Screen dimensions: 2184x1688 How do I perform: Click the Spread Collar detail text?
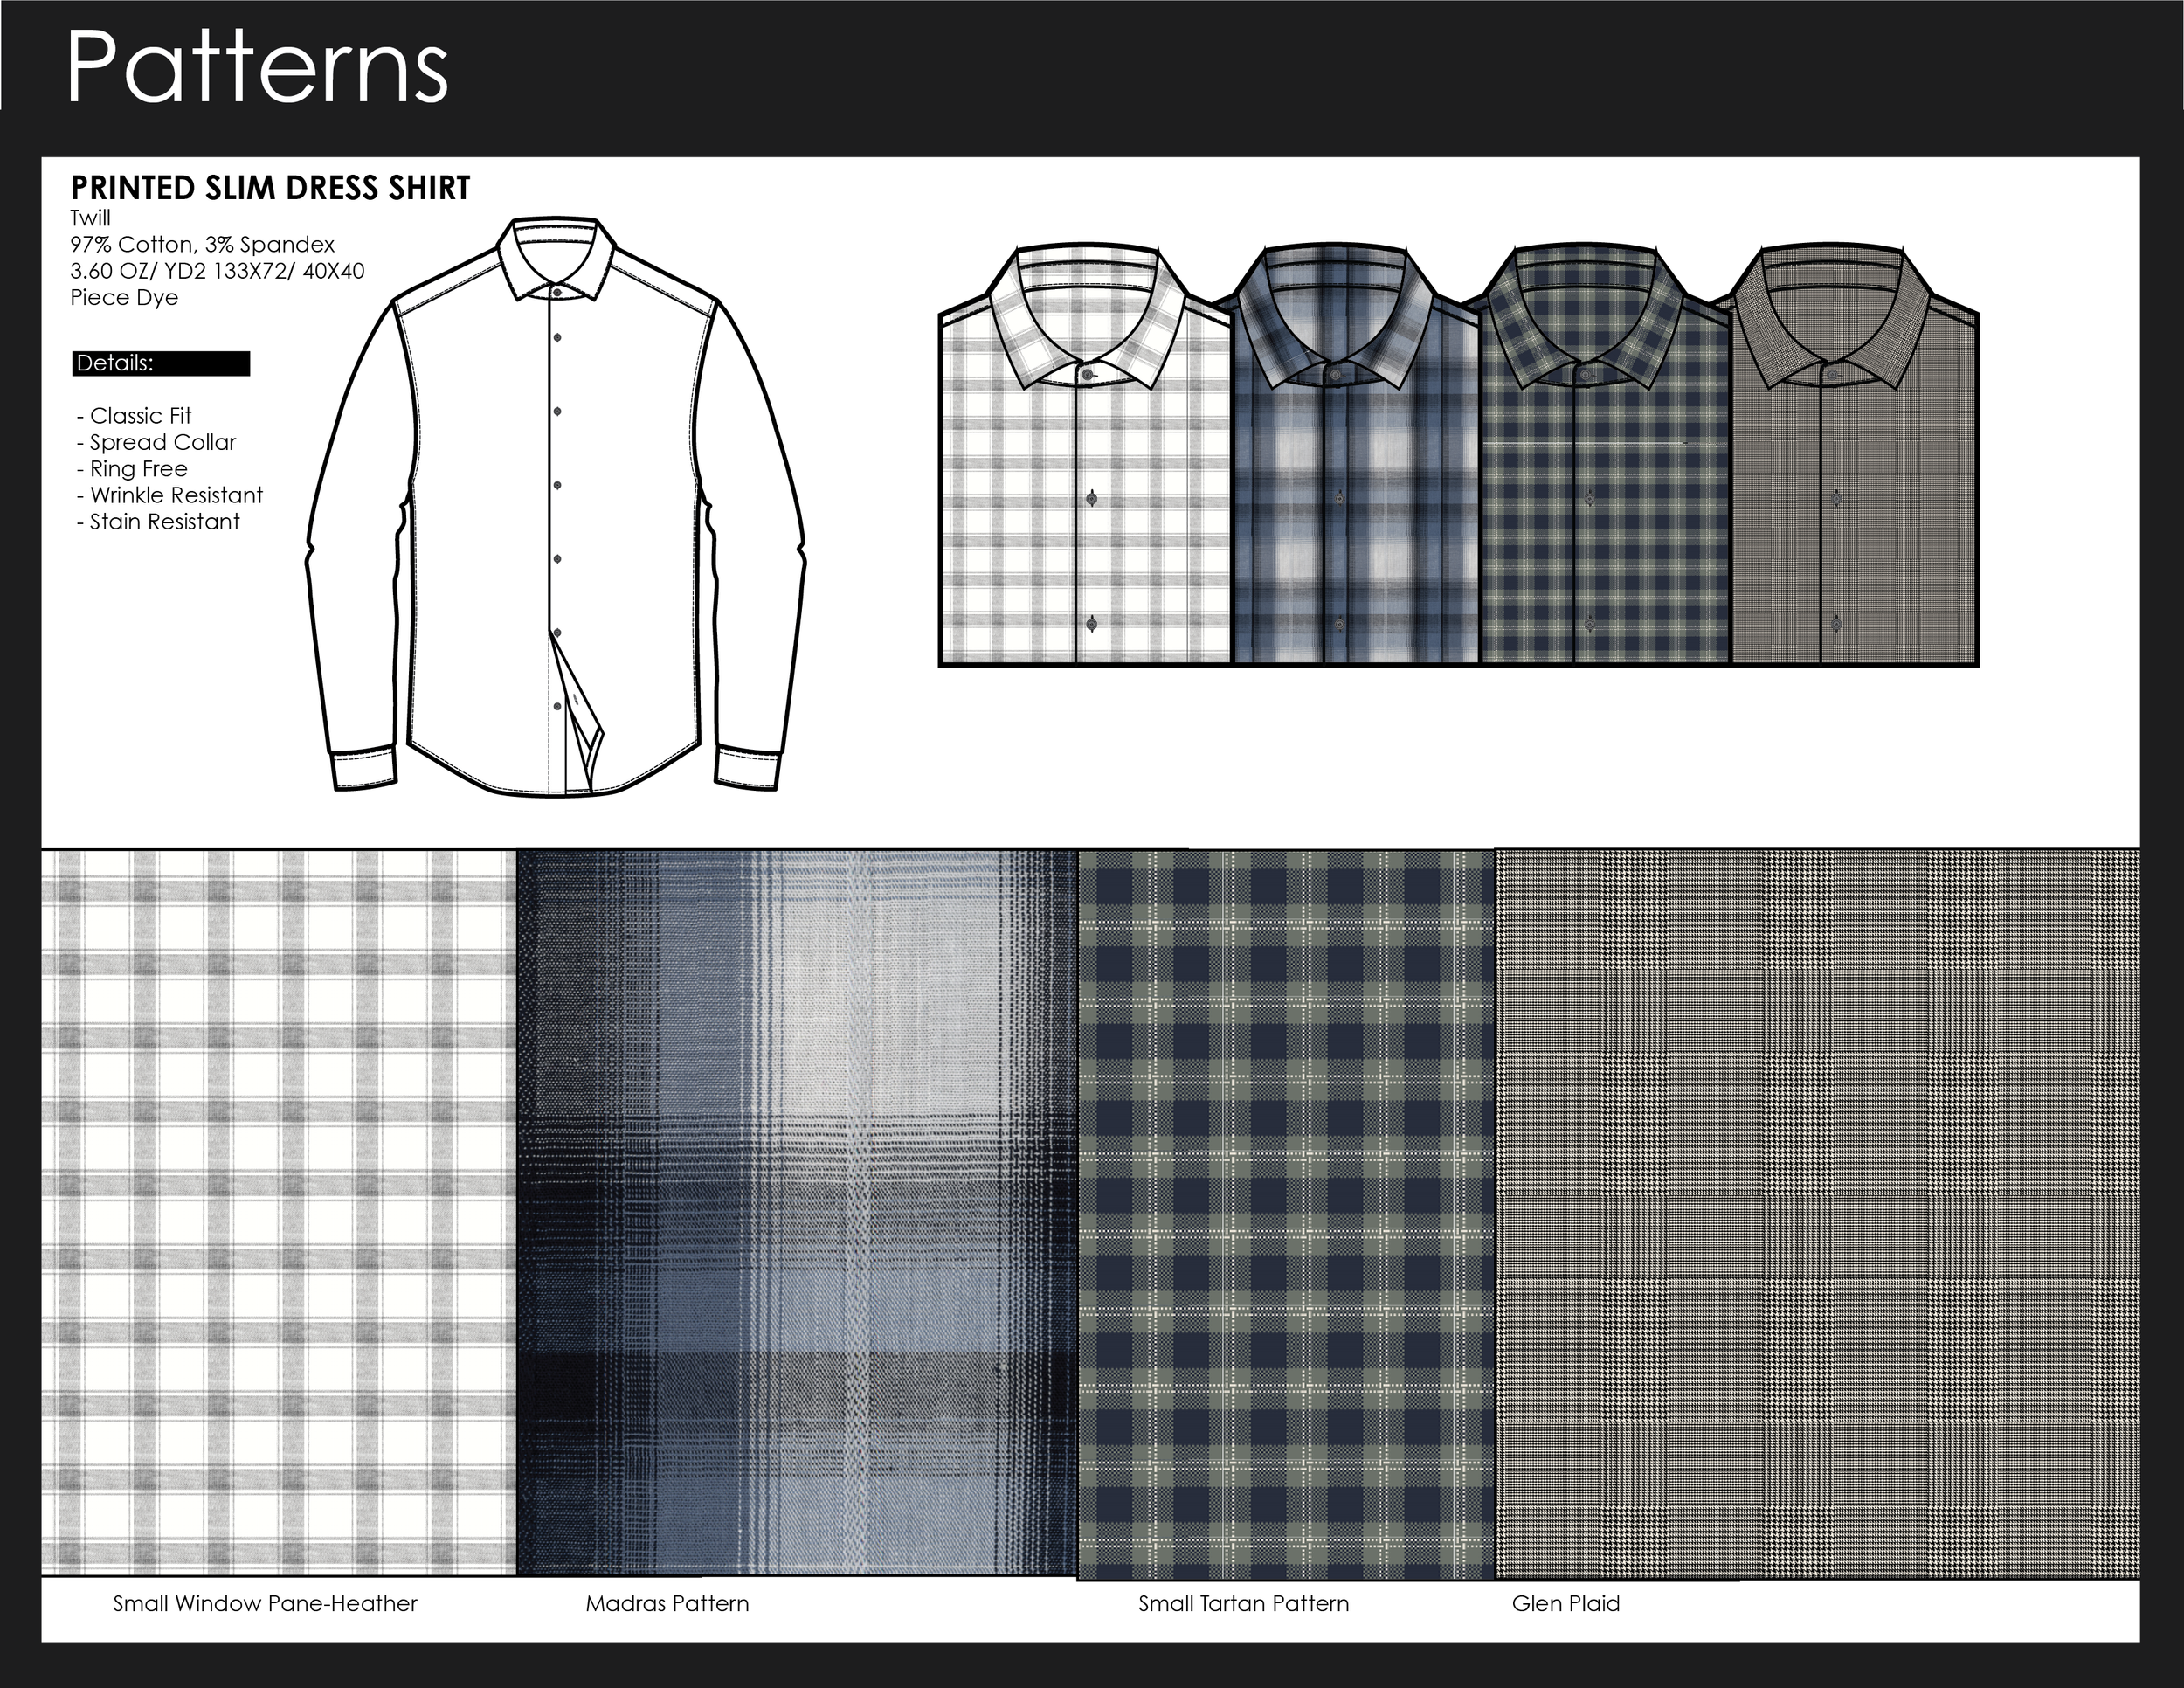[x=162, y=442]
